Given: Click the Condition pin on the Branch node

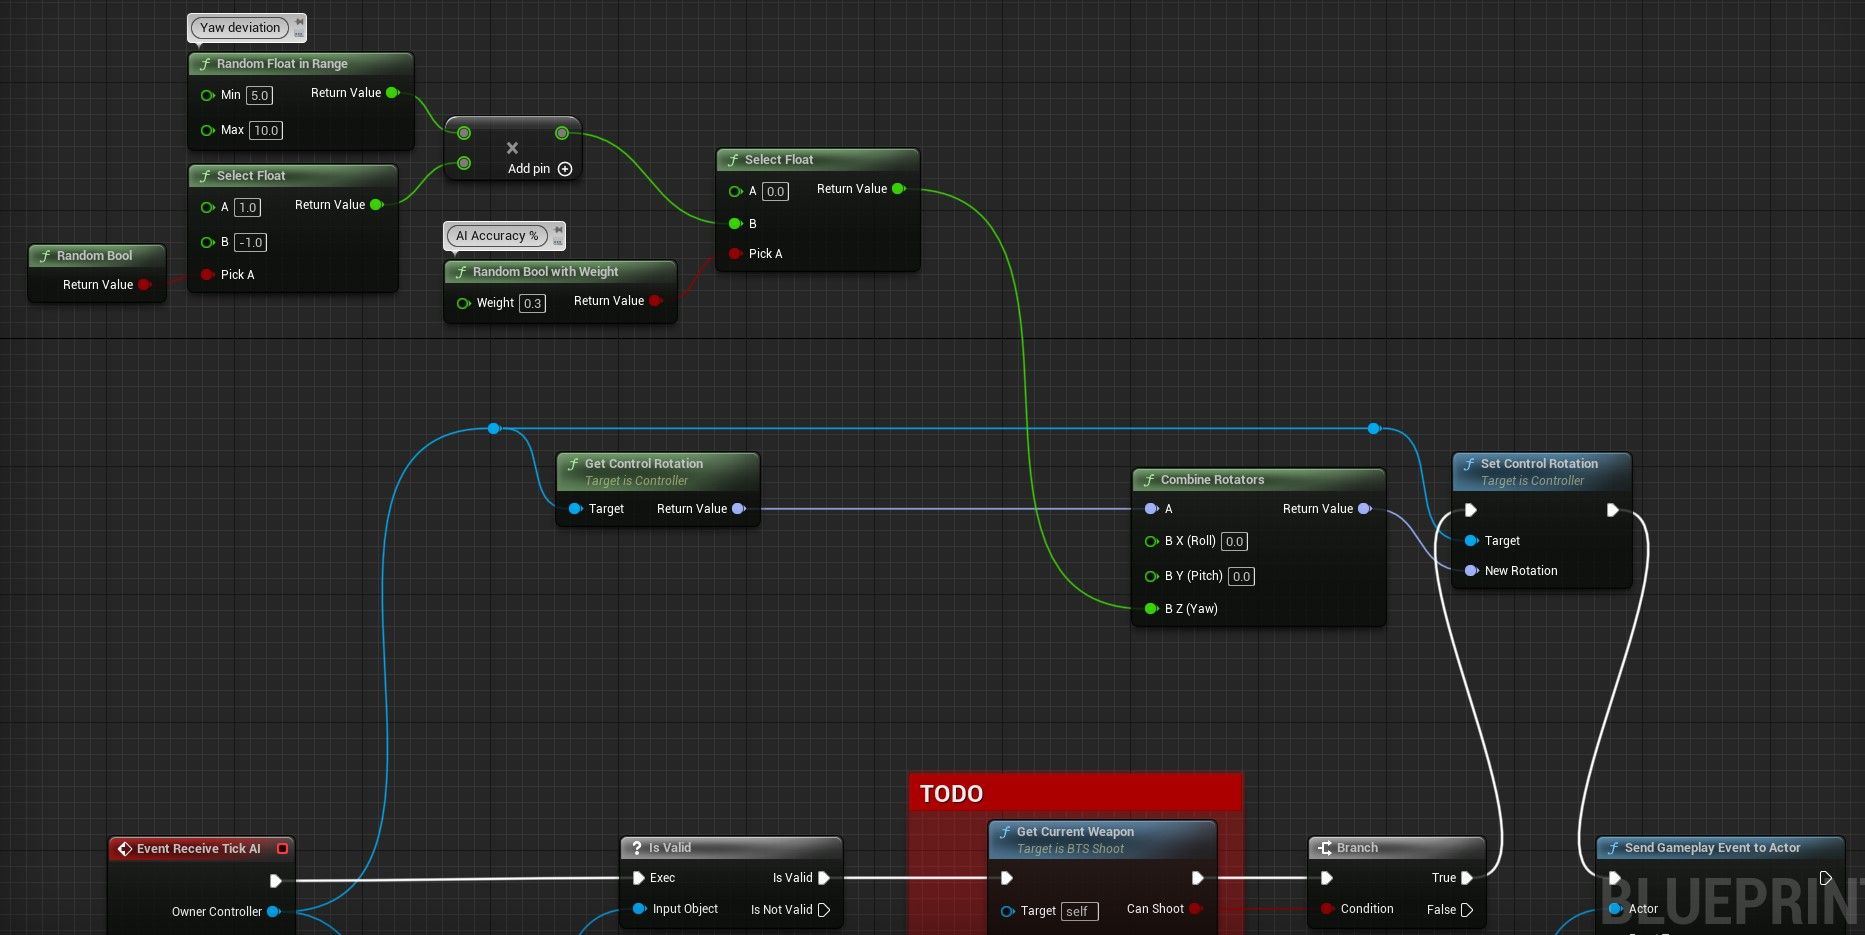Looking at the screenshot, I should 1327,908.
